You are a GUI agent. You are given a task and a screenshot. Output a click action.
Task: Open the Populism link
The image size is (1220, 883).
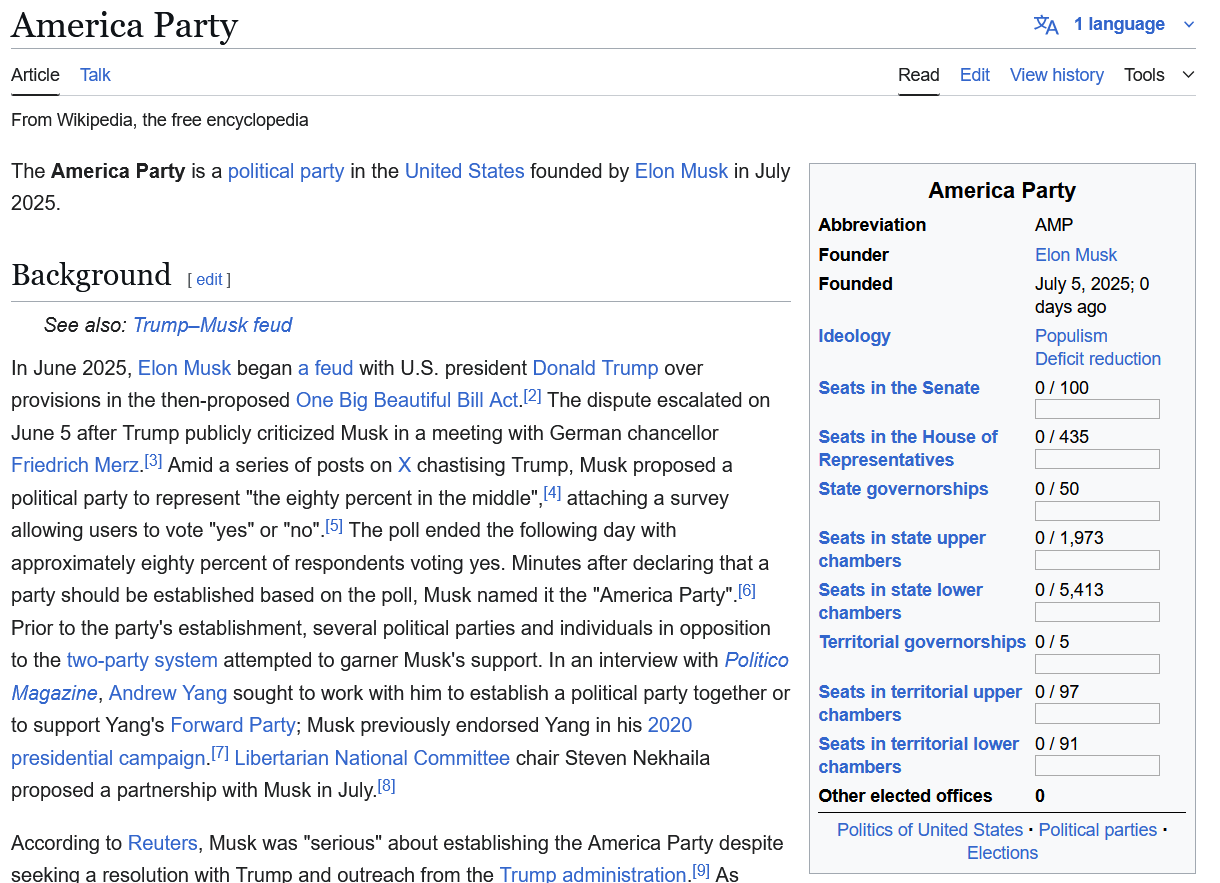[x=1071, y=336]
